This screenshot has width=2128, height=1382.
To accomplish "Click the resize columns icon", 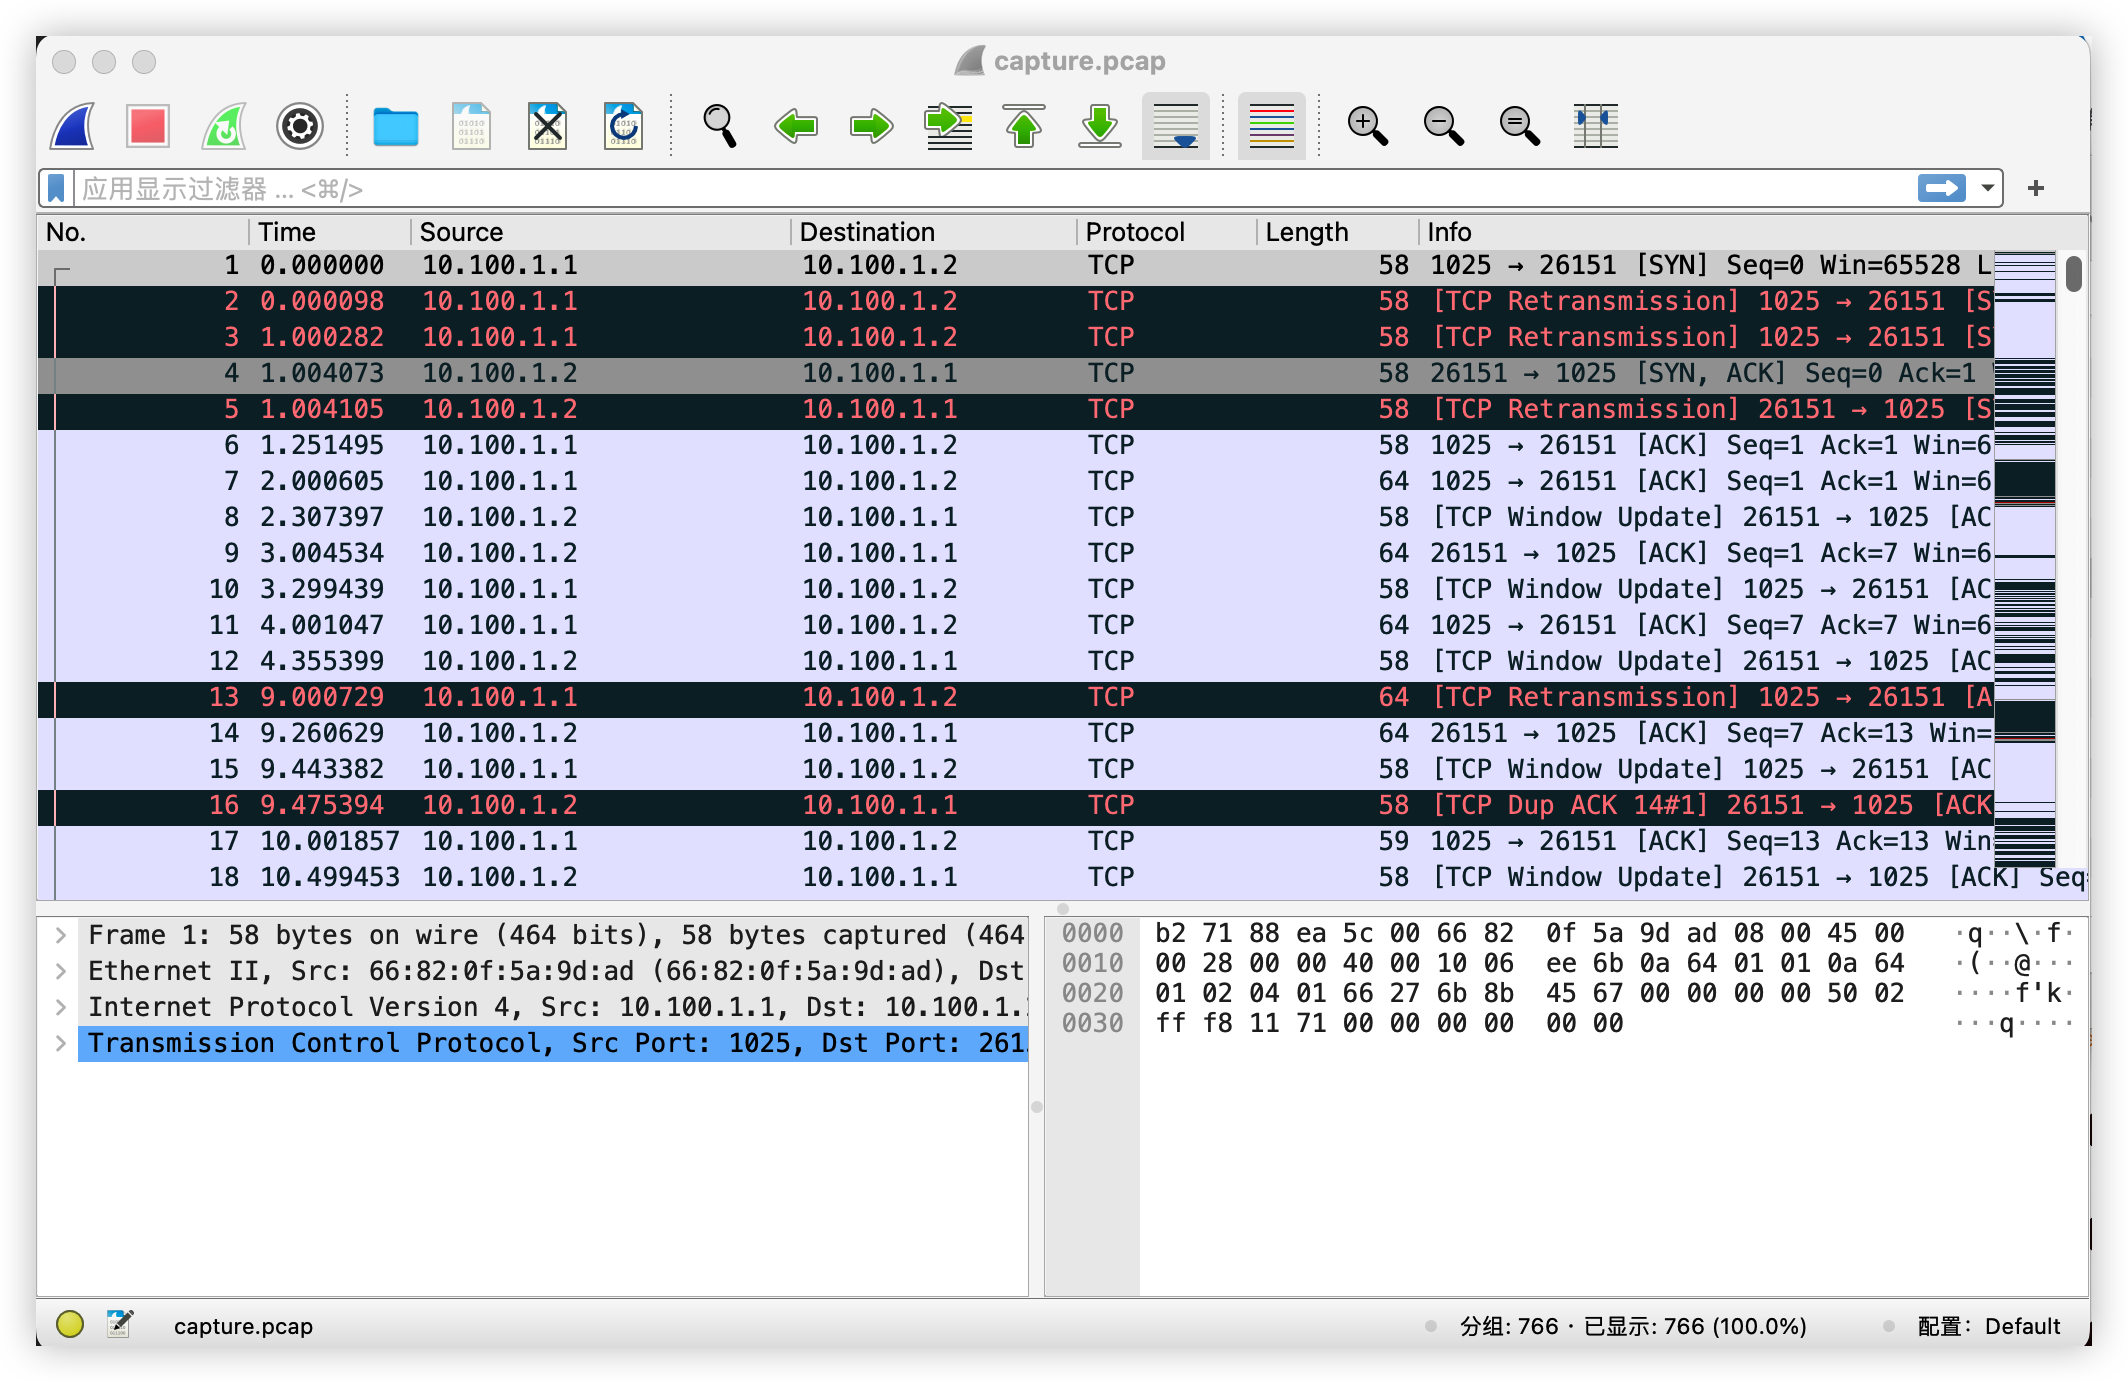I will [x=1595, y=126].
